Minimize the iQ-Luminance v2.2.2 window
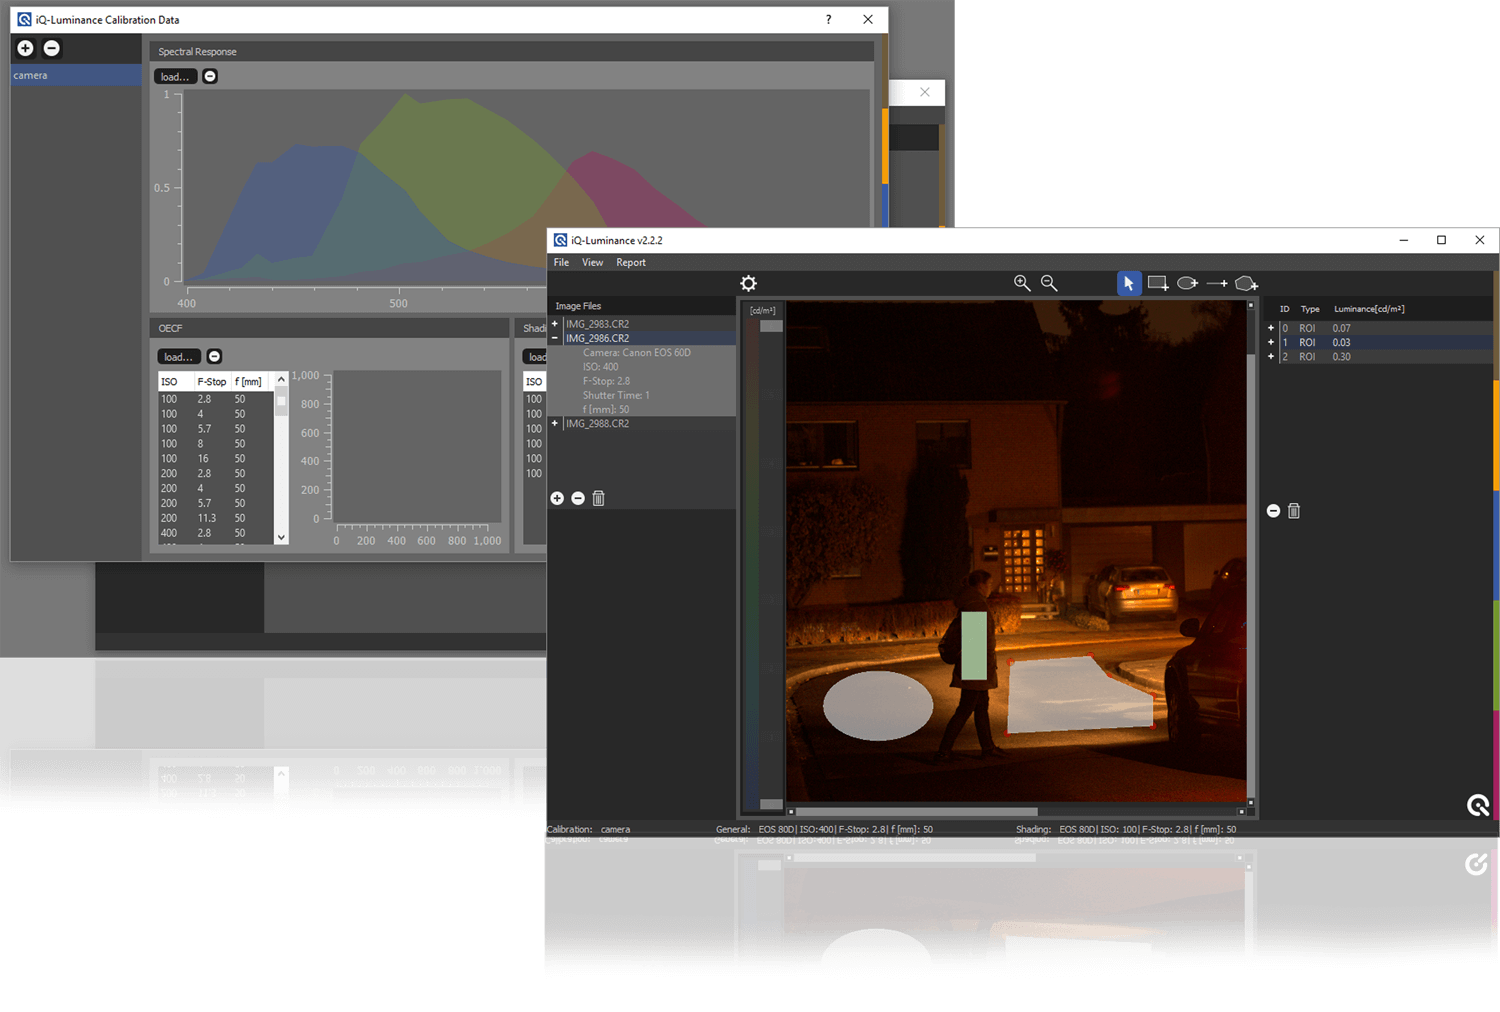This screenshot has height=1012, width=1500. [1403, 240]
